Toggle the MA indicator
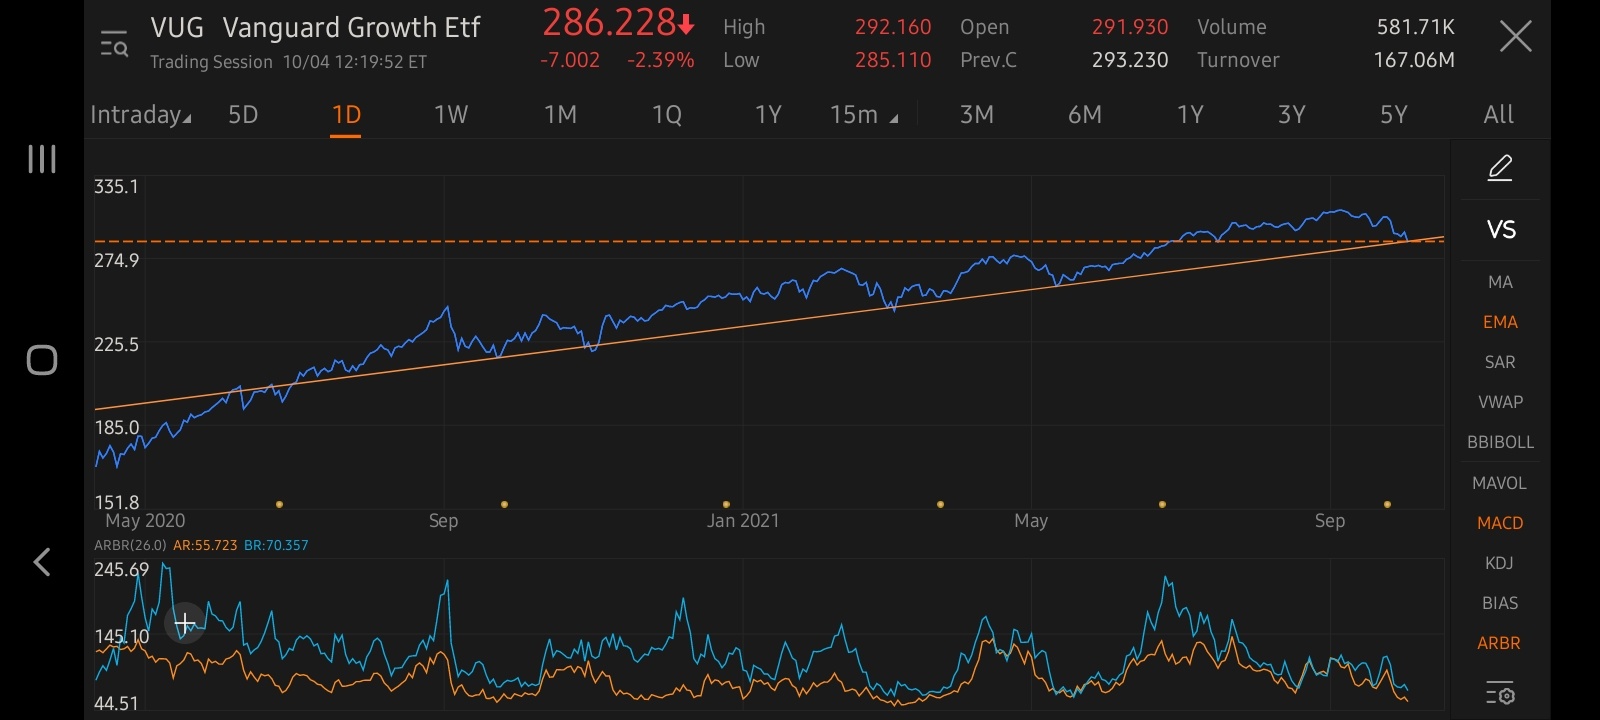This screenshot has height=720, width=1600. (1500, 282)
